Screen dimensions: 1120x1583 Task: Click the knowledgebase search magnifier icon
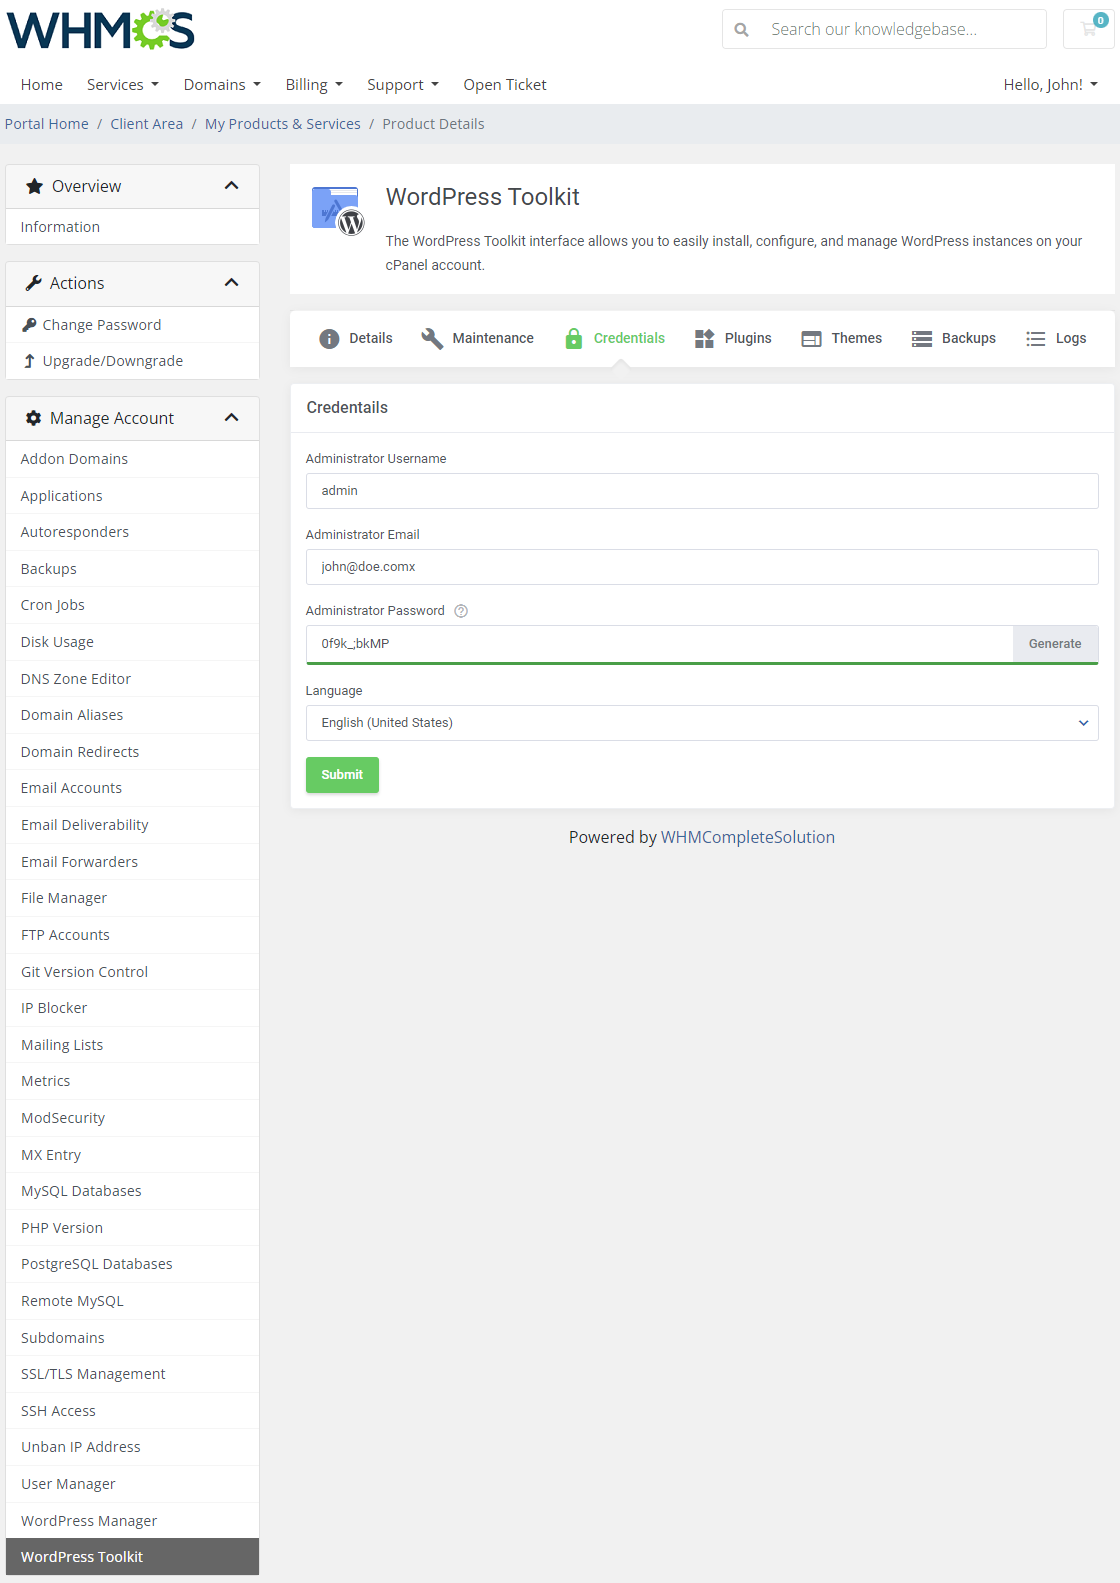742,30
